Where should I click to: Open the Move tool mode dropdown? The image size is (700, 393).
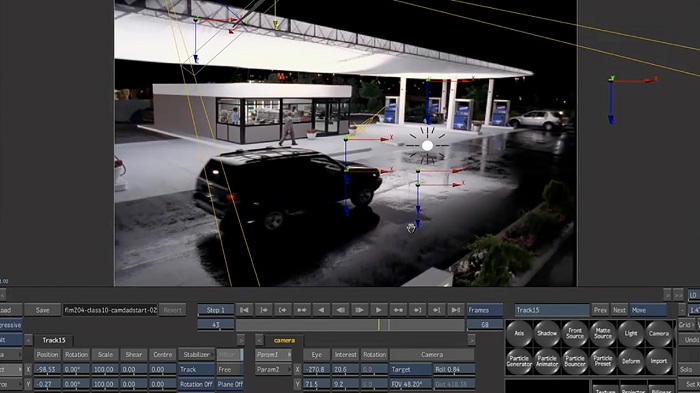(648, 310)
